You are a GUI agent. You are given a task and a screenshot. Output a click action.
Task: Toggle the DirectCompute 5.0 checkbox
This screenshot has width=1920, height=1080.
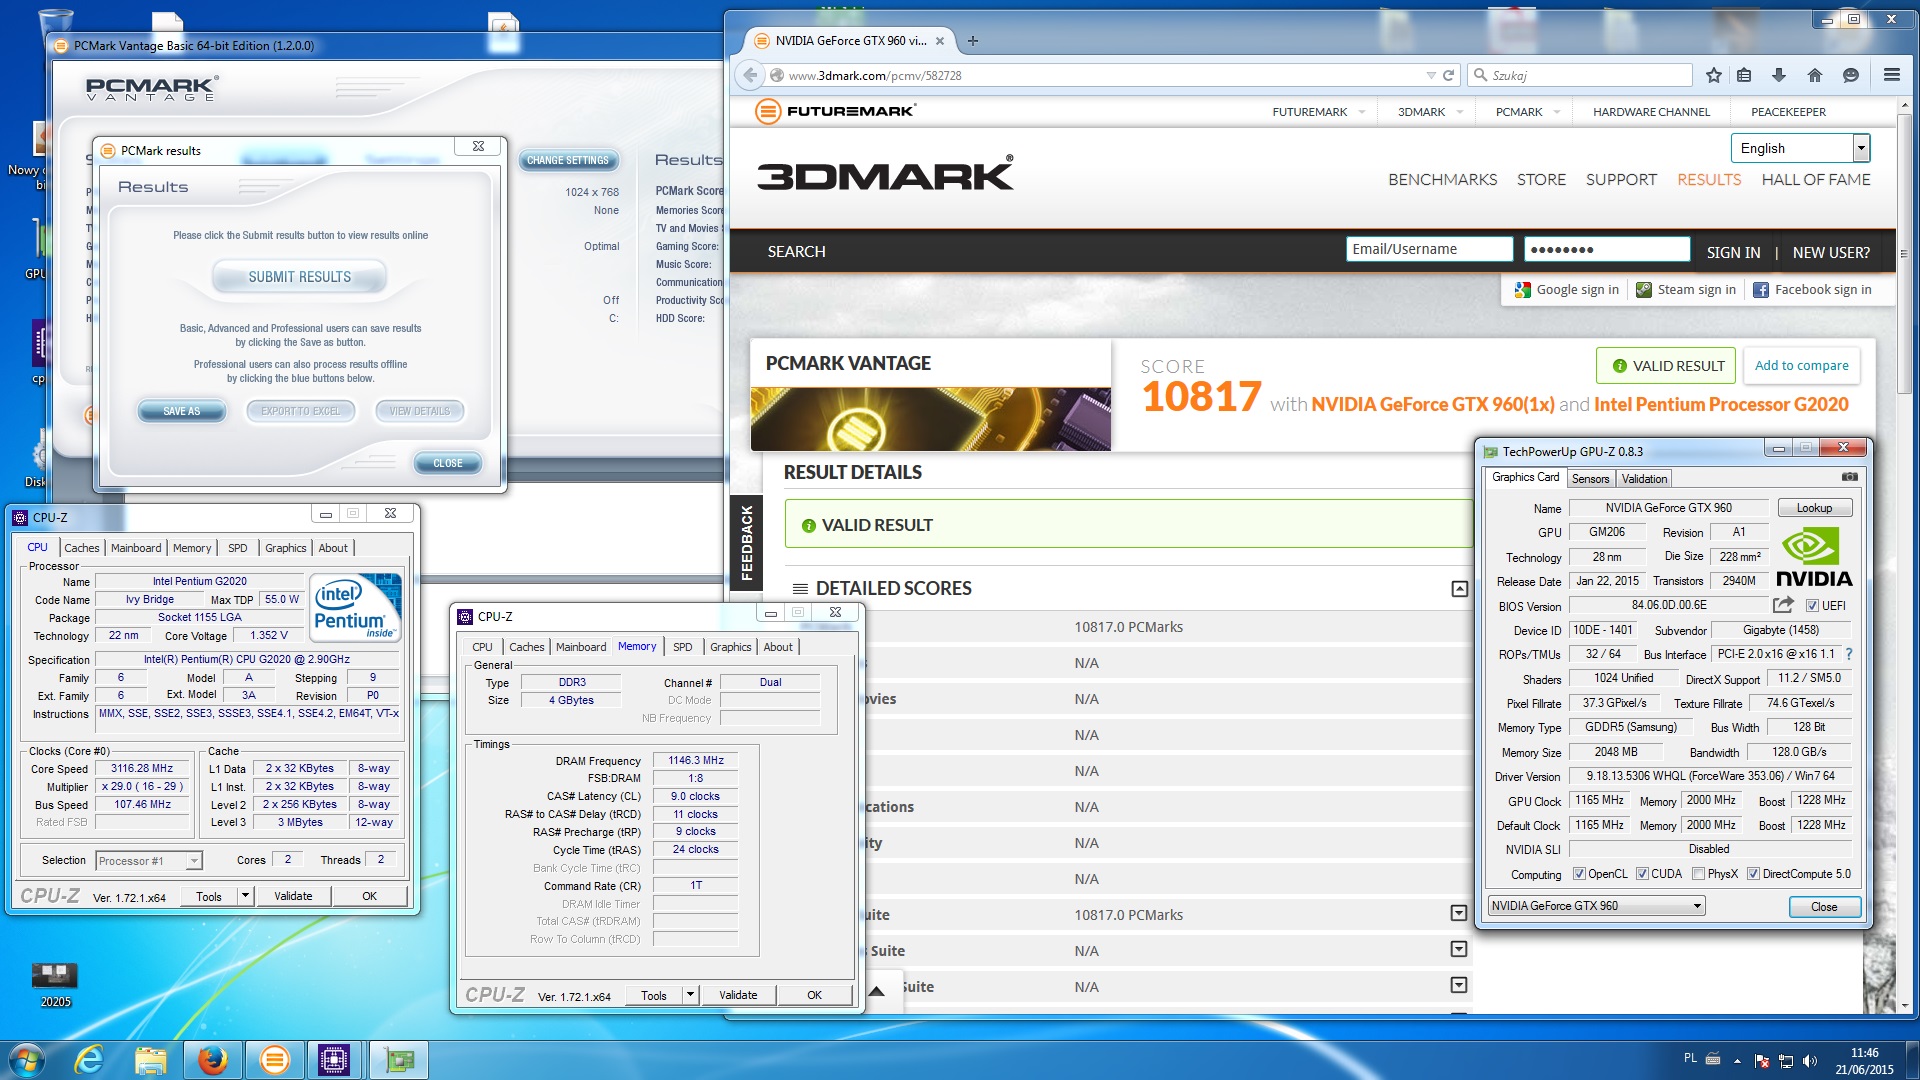click(1753, 874)
